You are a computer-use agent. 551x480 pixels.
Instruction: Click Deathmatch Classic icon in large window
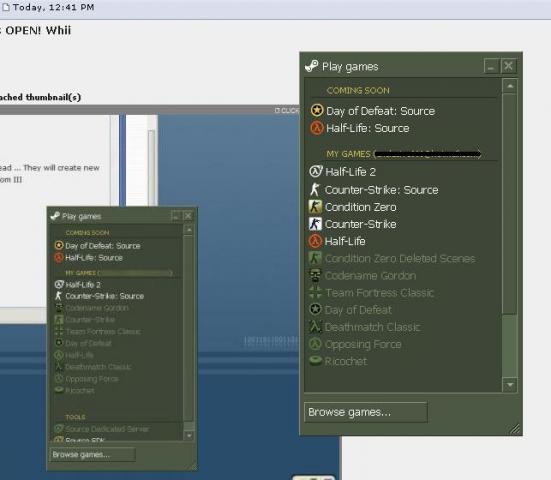click(315, 326)
